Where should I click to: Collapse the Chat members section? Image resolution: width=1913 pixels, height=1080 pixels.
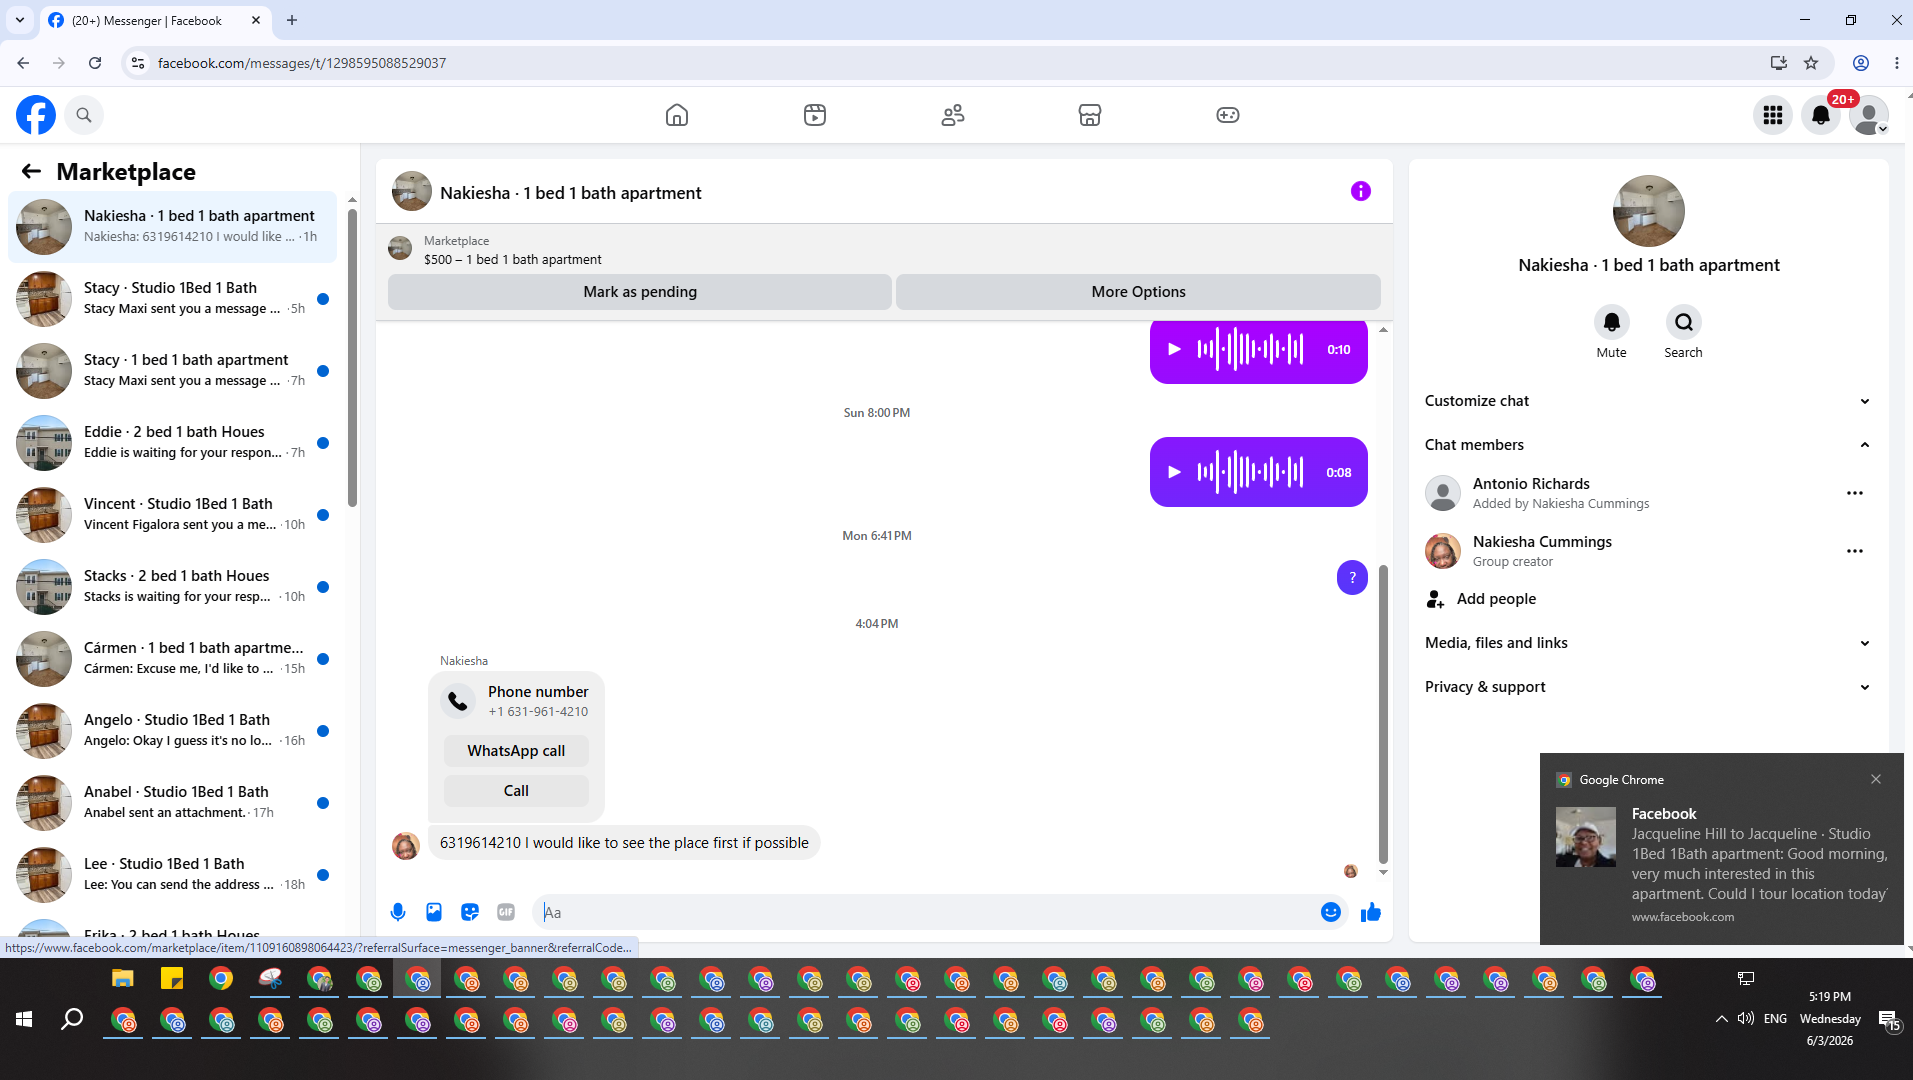coord(1648,445)
